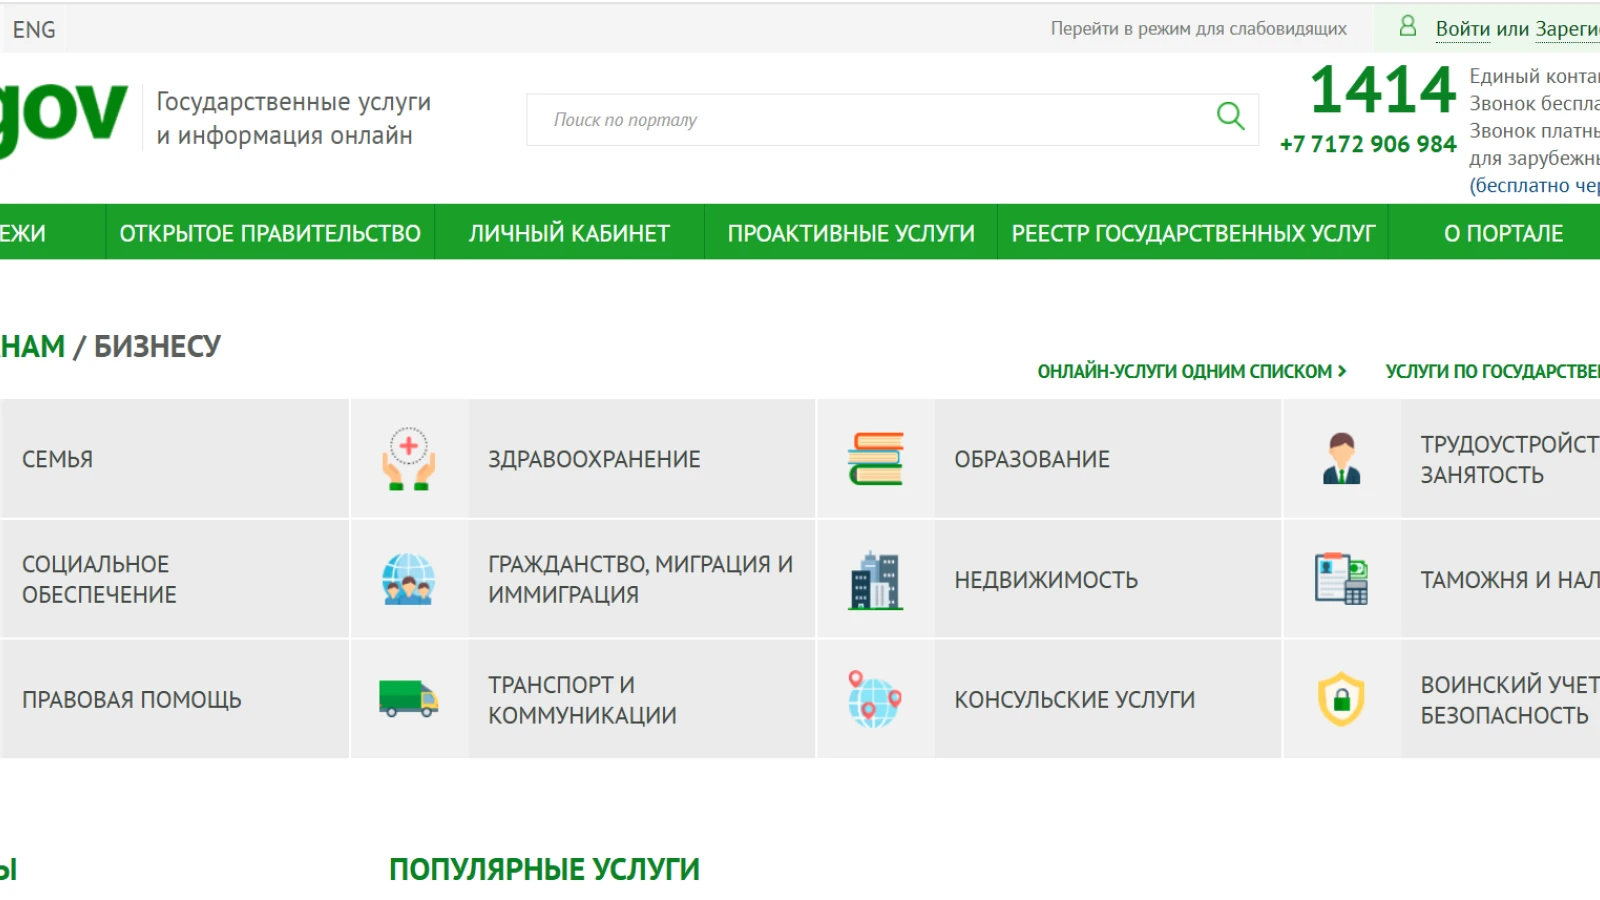Enable mode for visually impaired users

pos(1198,29)
